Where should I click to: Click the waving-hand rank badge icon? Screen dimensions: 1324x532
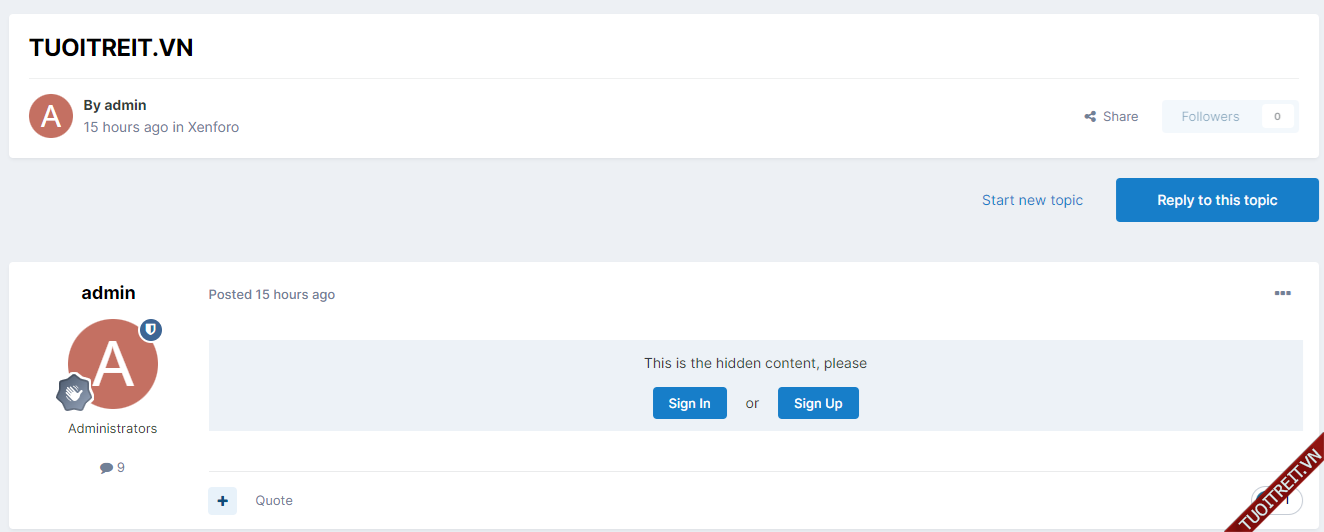(75, 393)
